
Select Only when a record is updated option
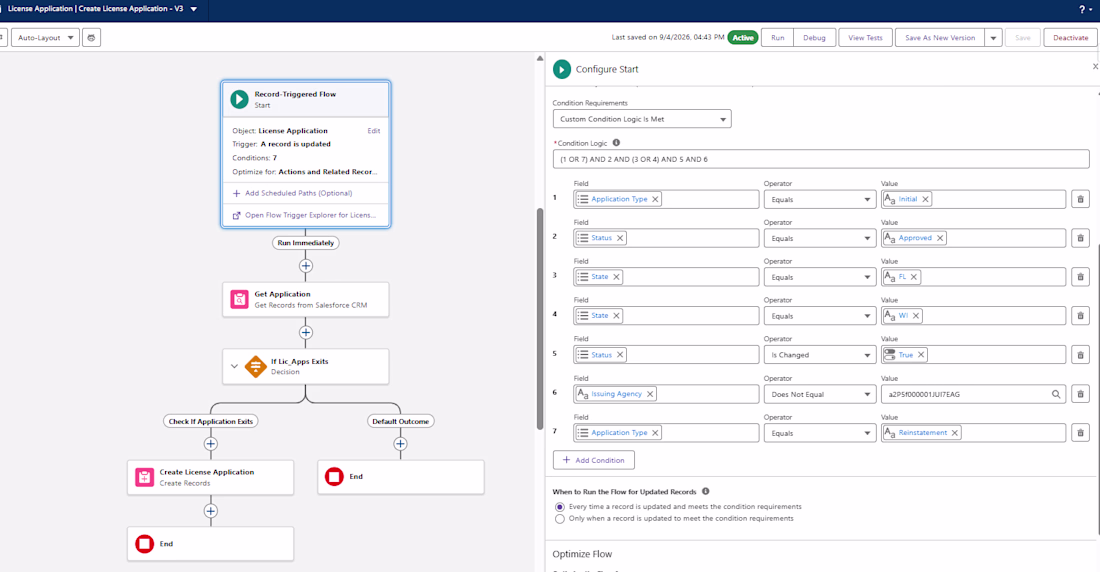pos(559,519)
